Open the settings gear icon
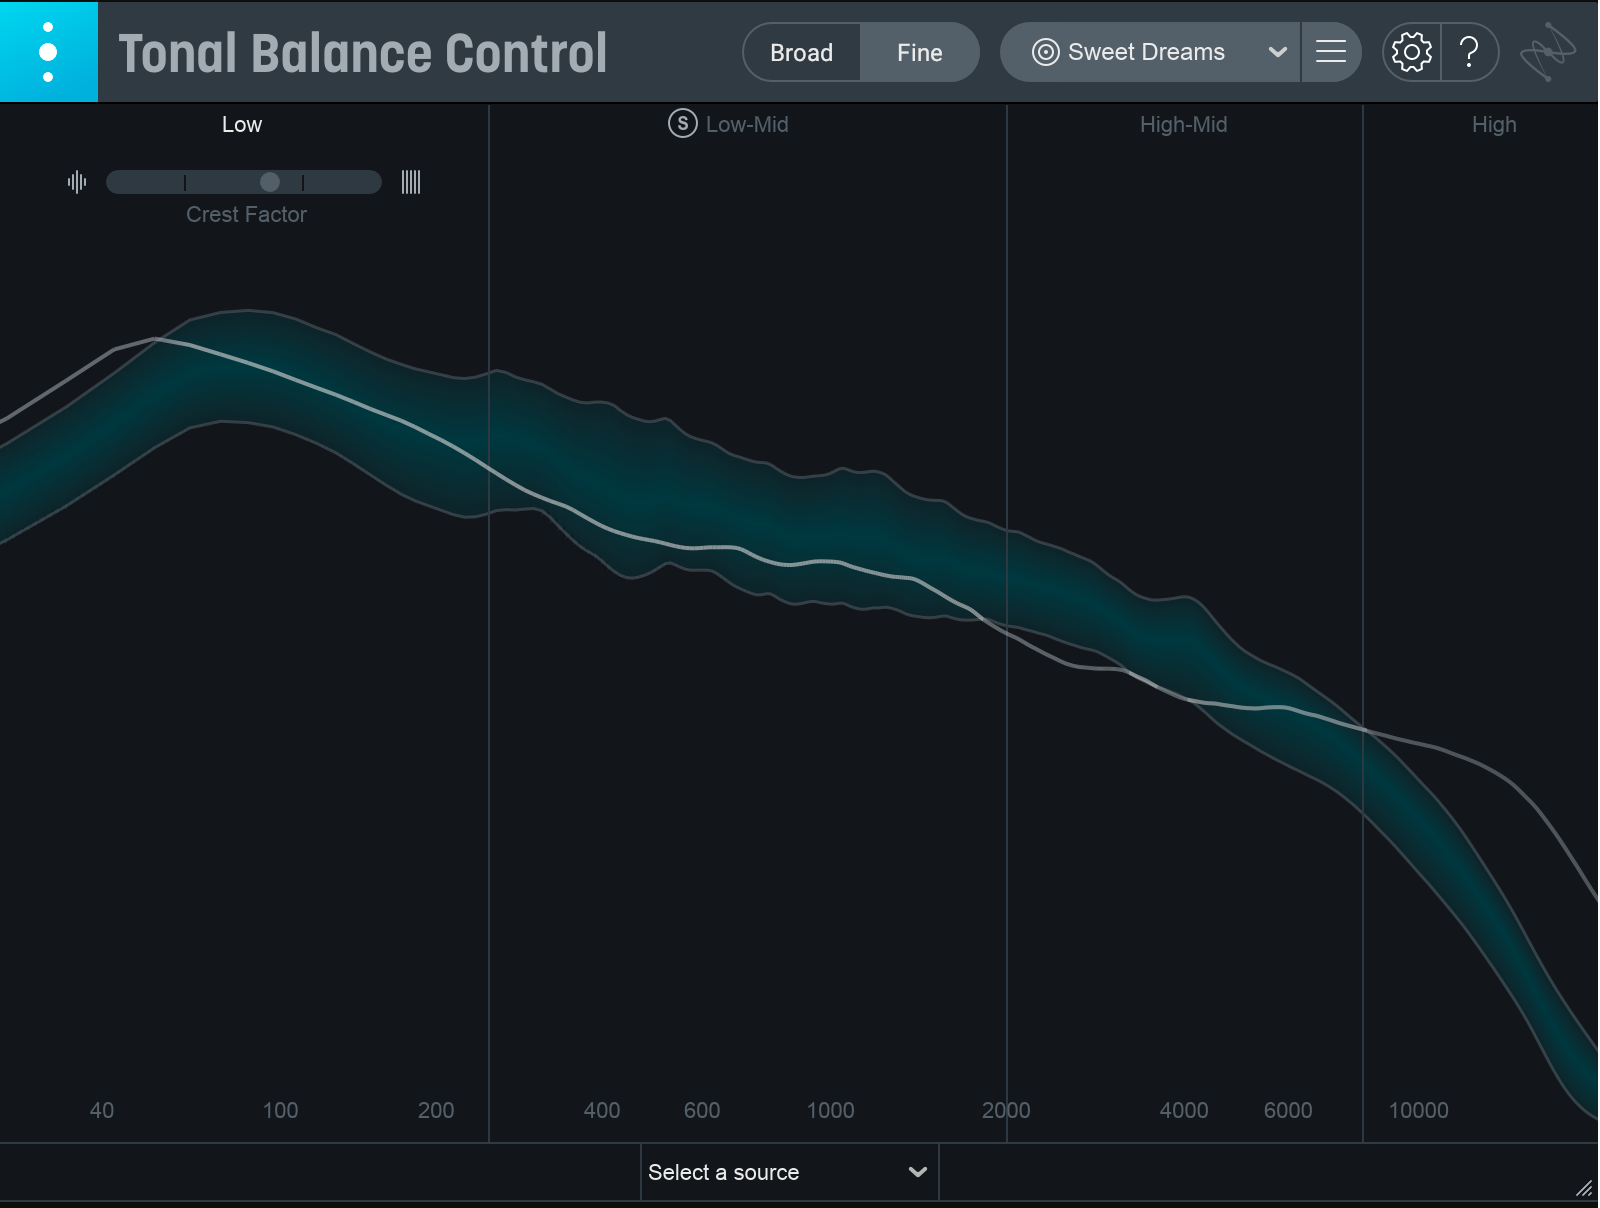 click(x=1411, y=52)
